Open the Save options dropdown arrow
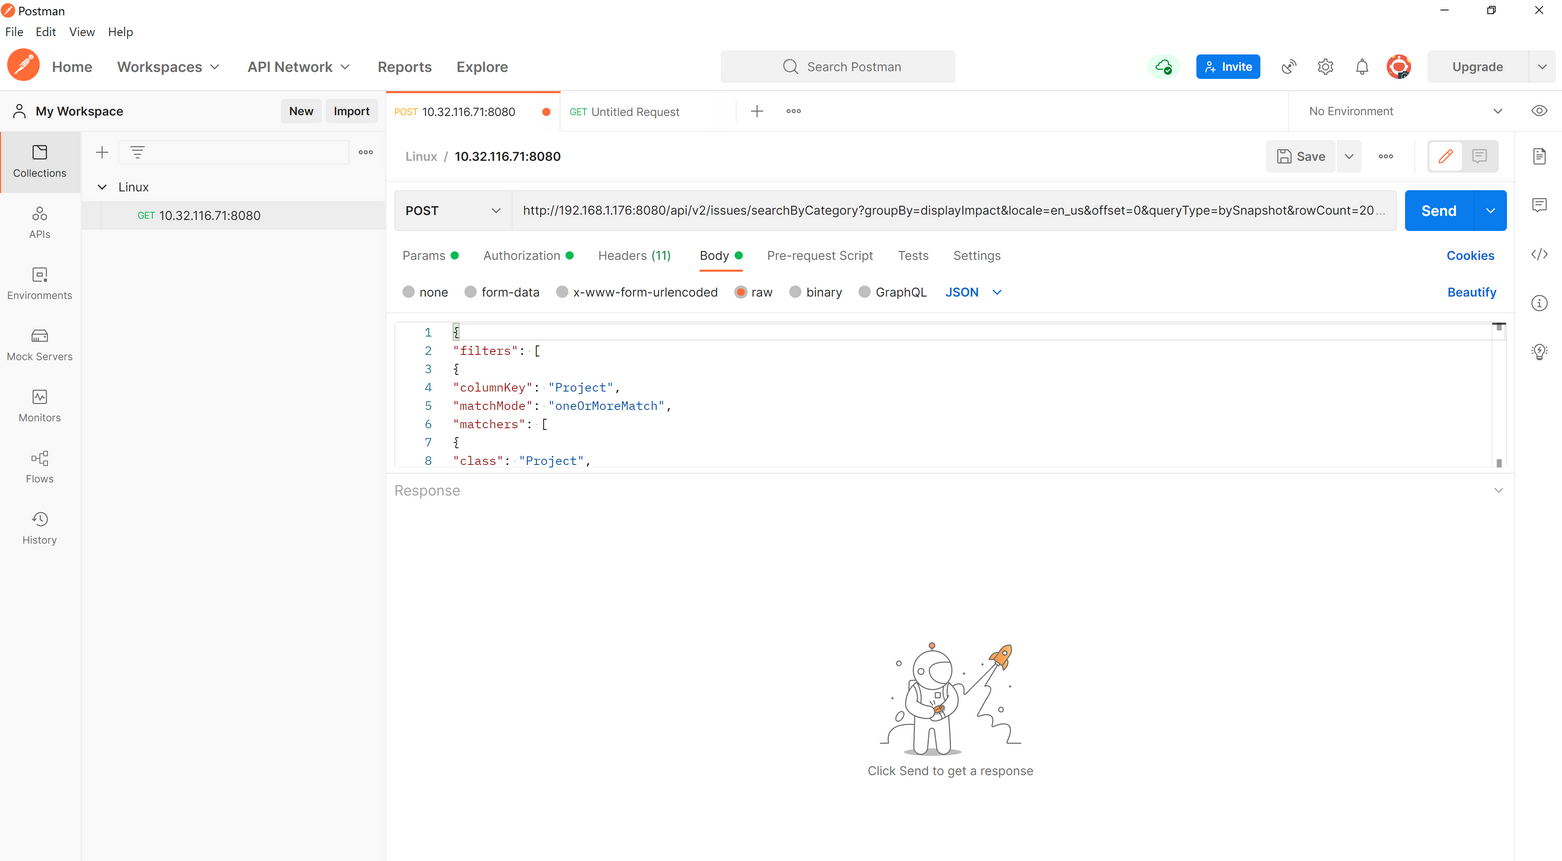1562x861 pixels. pos(1349,156)
